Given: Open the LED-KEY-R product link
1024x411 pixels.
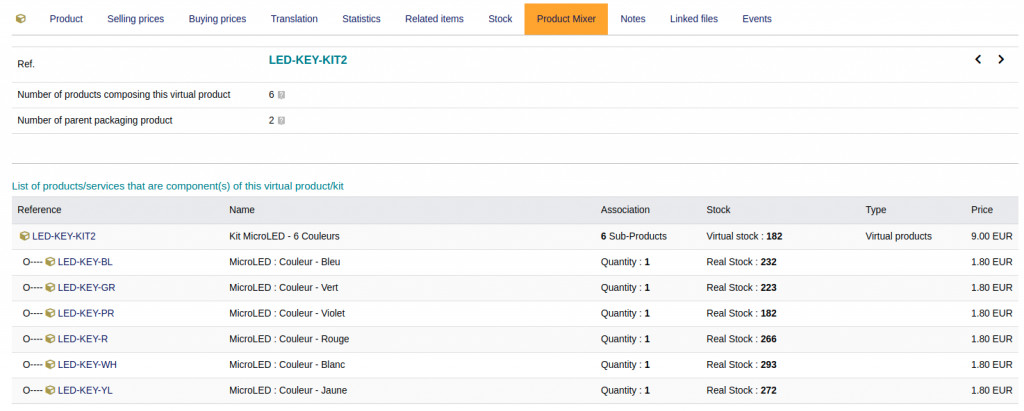Looking at the screenshot, I should (82, 339).
